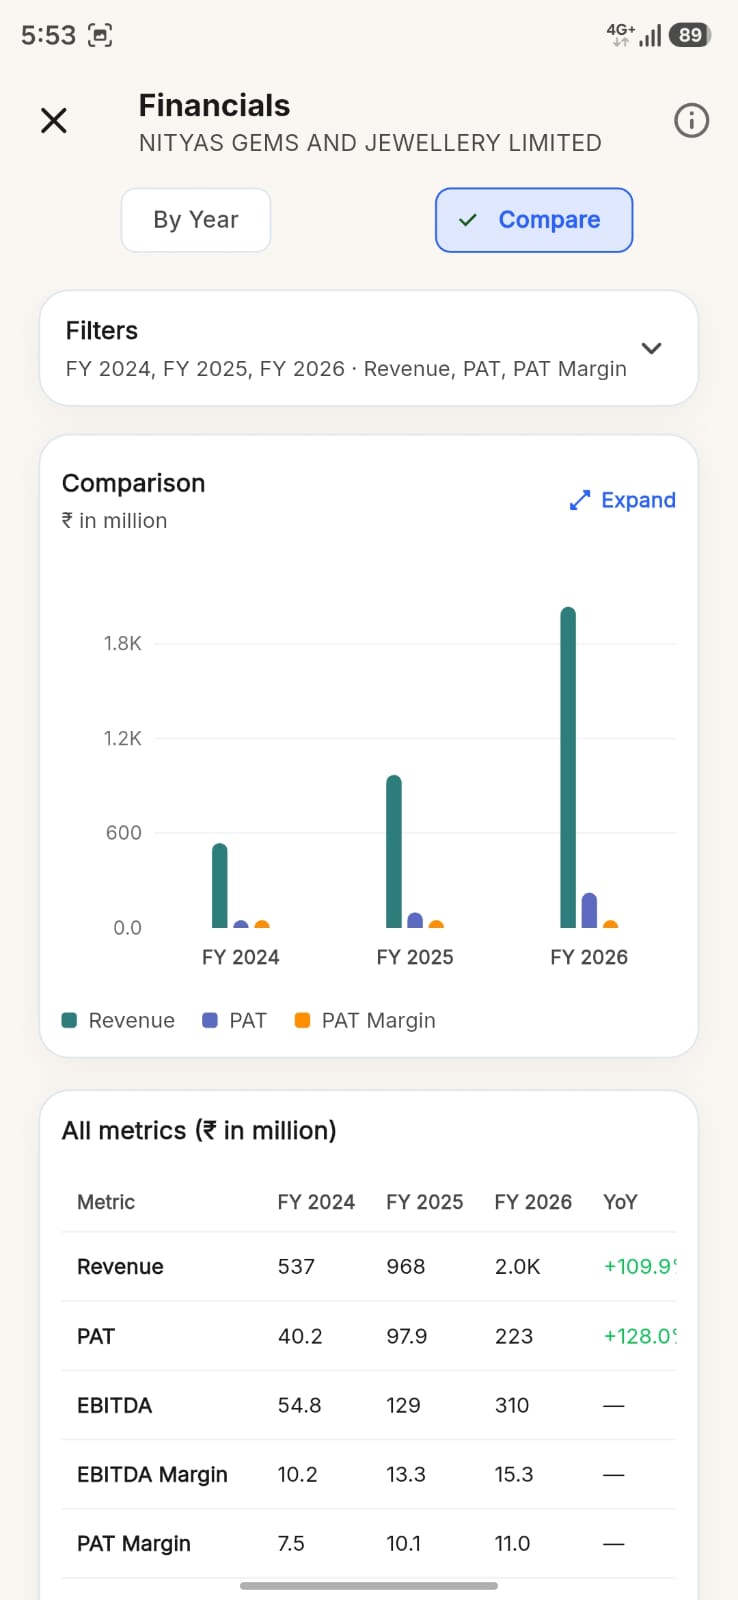The height and width of the screenshot is (1600, 738).
Task: Select PAT value 97.9
Action: click(407, 1336)
